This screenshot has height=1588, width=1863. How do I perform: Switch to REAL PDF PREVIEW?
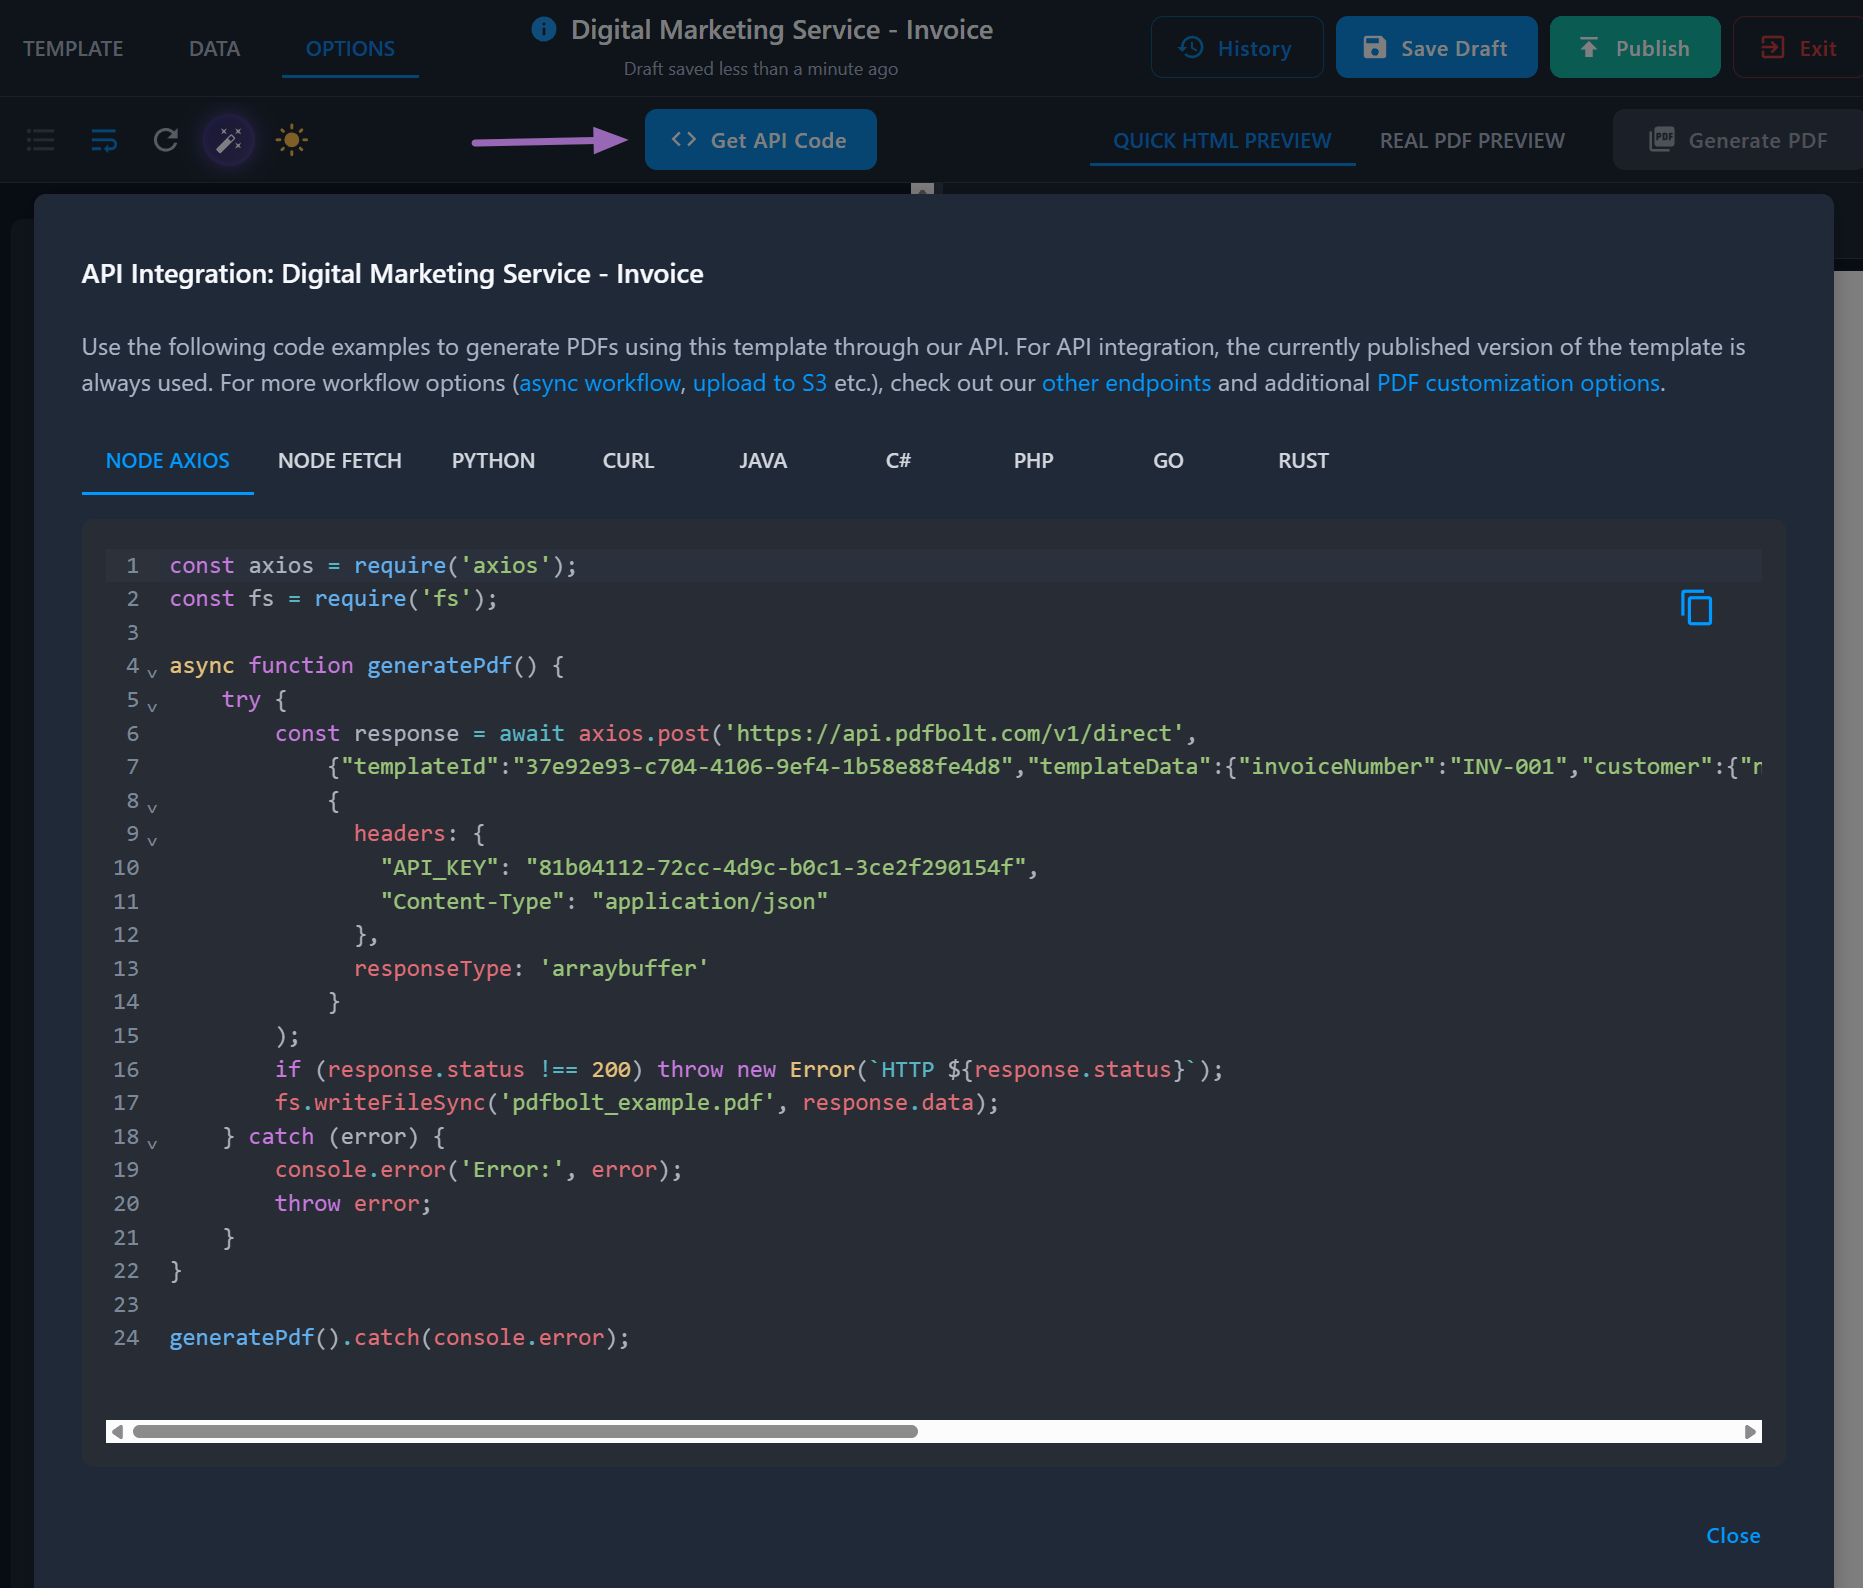1471,140
